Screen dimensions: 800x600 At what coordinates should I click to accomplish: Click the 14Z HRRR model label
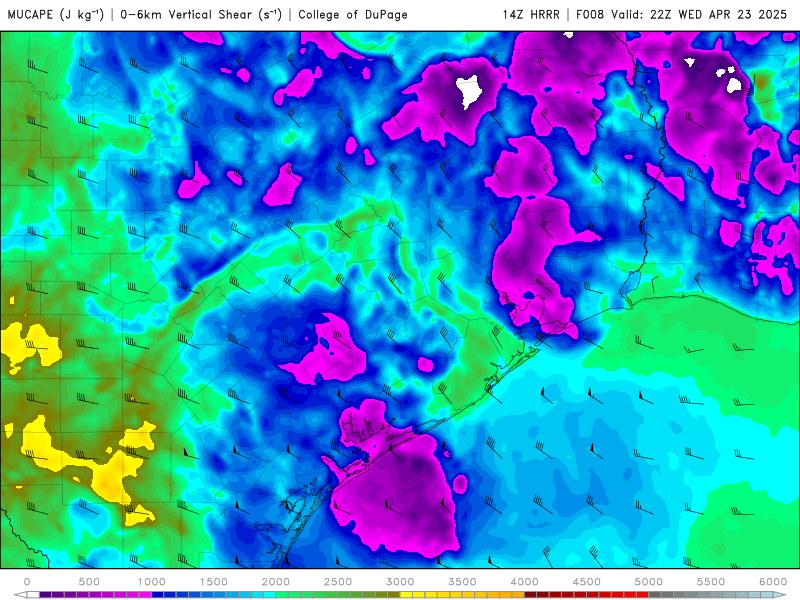[x=531, y=15]
